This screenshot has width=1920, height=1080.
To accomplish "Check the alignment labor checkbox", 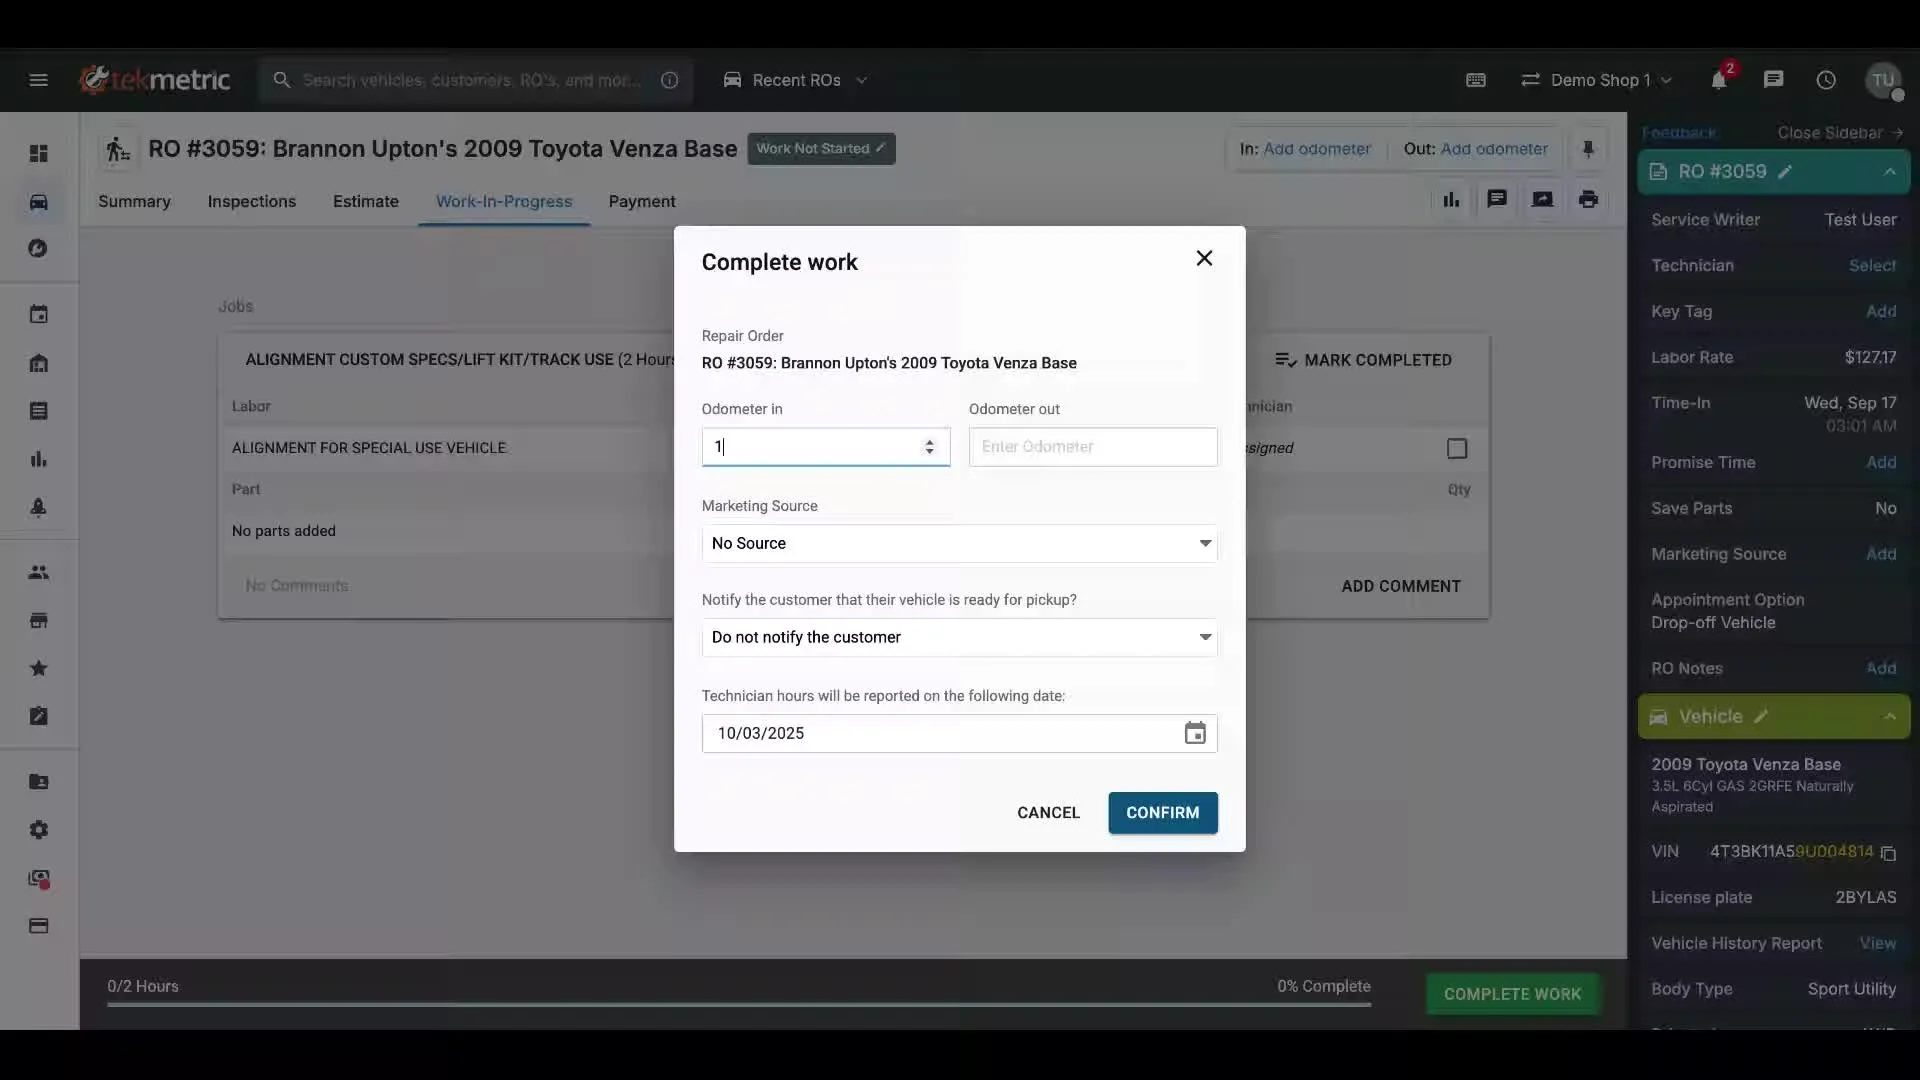I will pyautogui.click(x=1457, y=449).
